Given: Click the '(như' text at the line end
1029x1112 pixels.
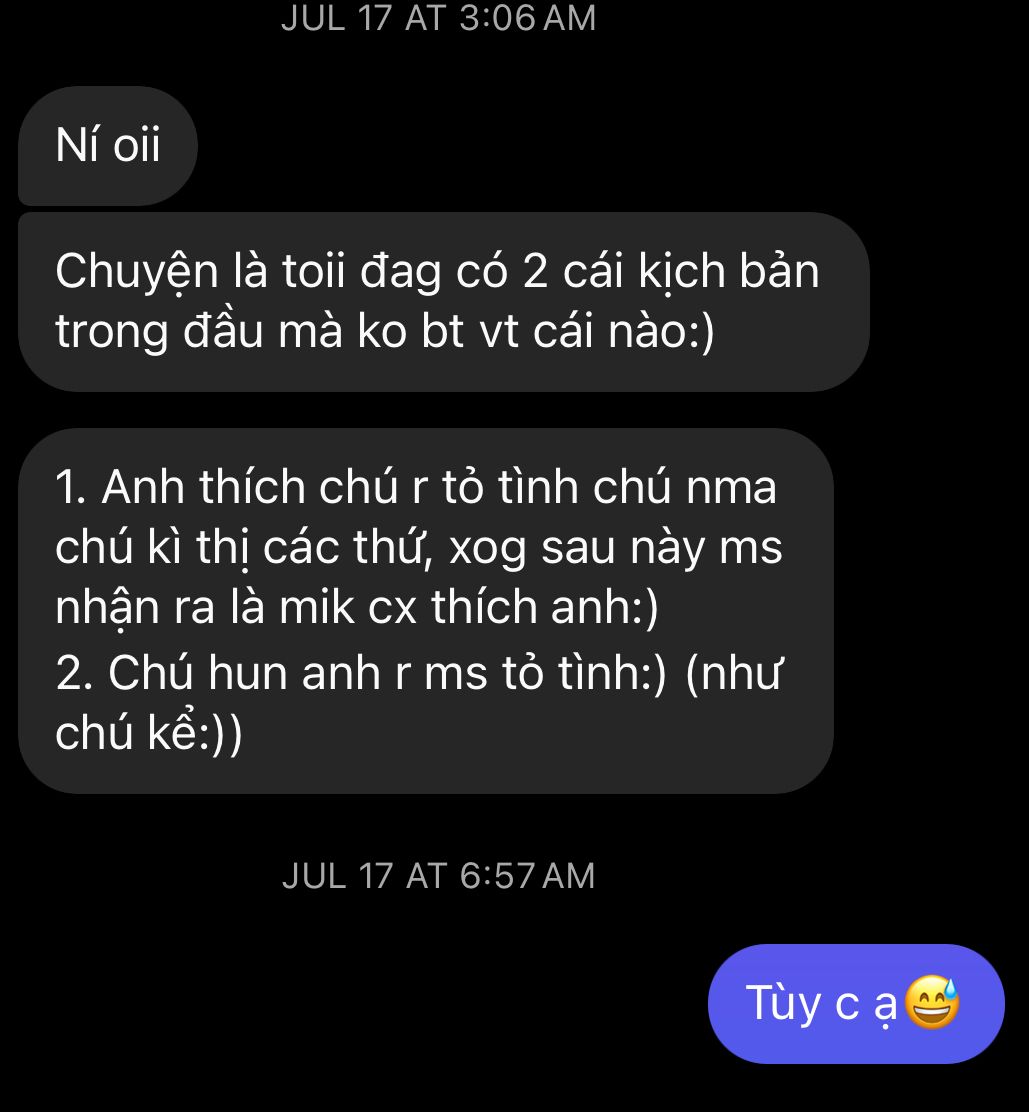Looking at the screenshot, I should [734, 672].
